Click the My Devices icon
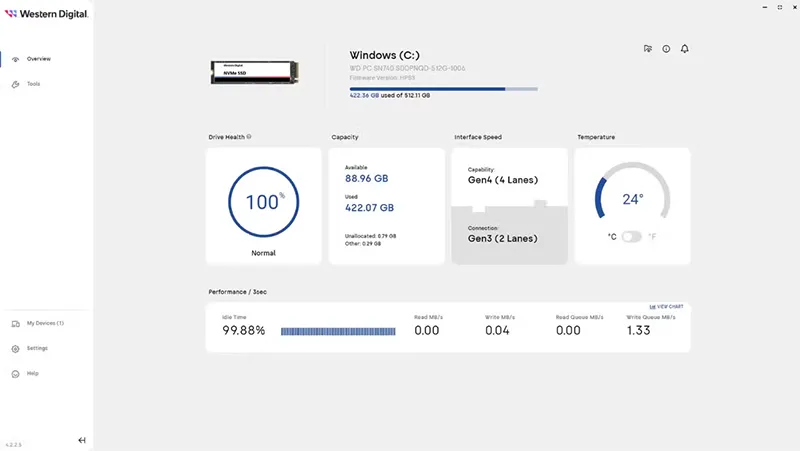The image size is (800, 451). [x=15, y=324]
